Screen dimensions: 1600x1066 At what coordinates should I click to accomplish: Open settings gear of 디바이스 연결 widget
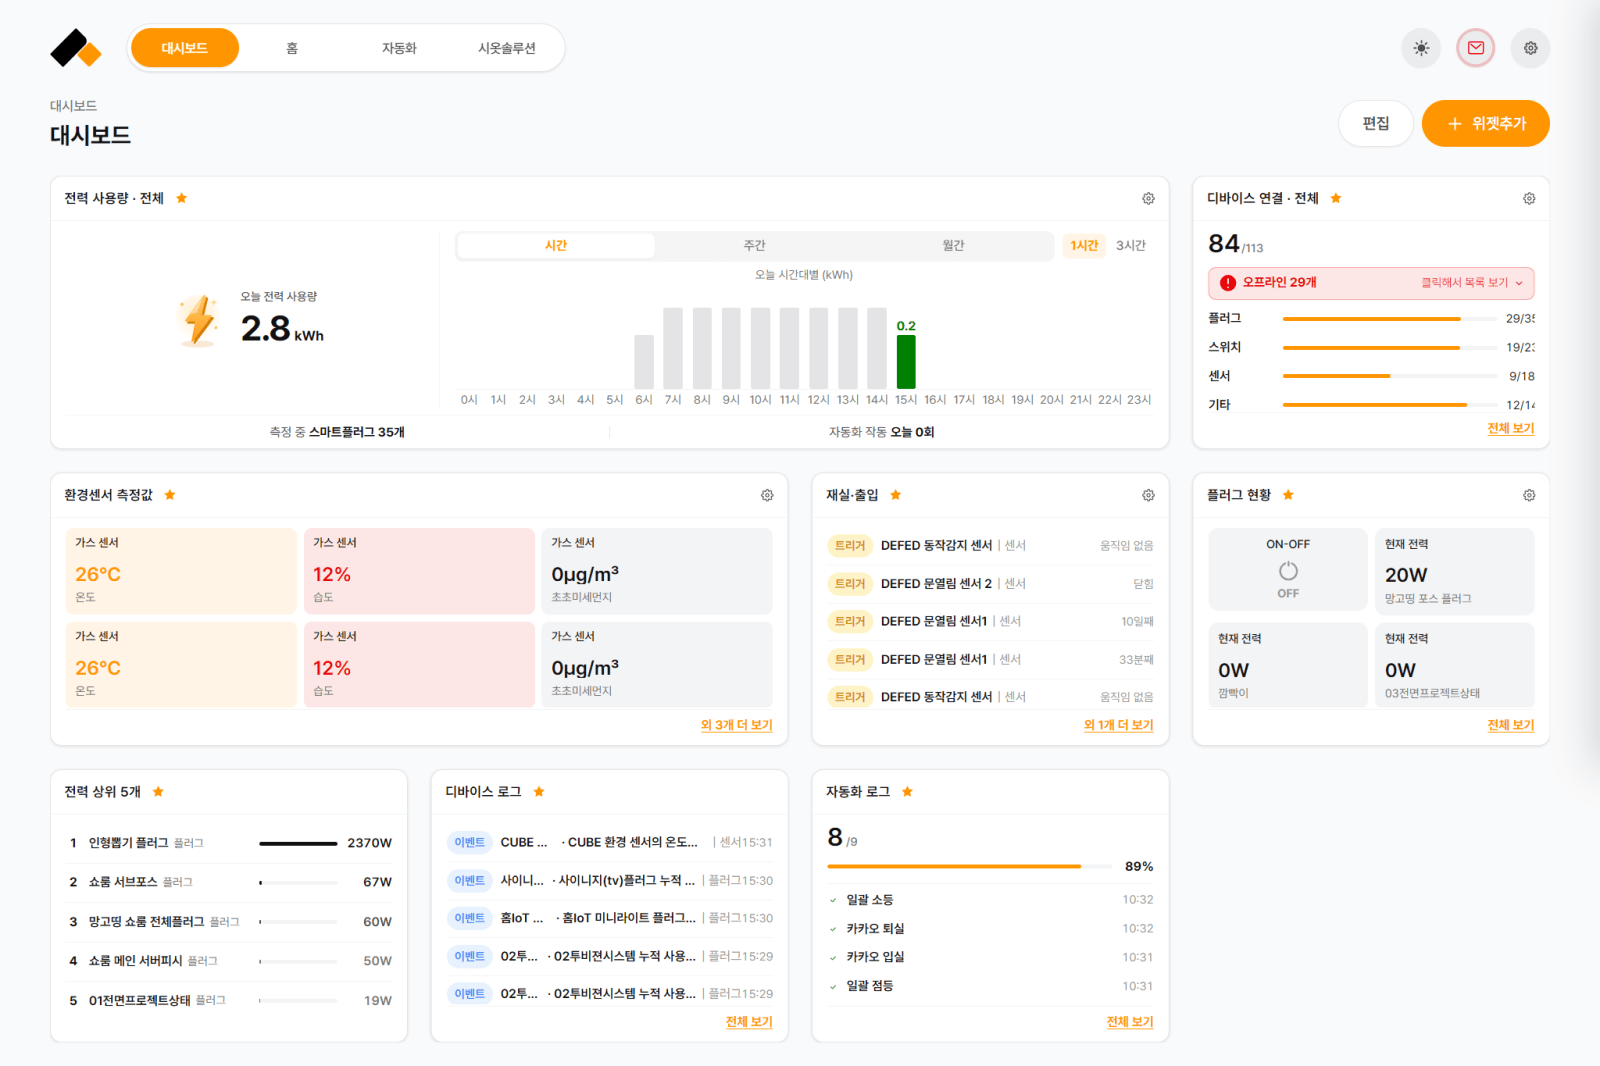[1529, 198]
